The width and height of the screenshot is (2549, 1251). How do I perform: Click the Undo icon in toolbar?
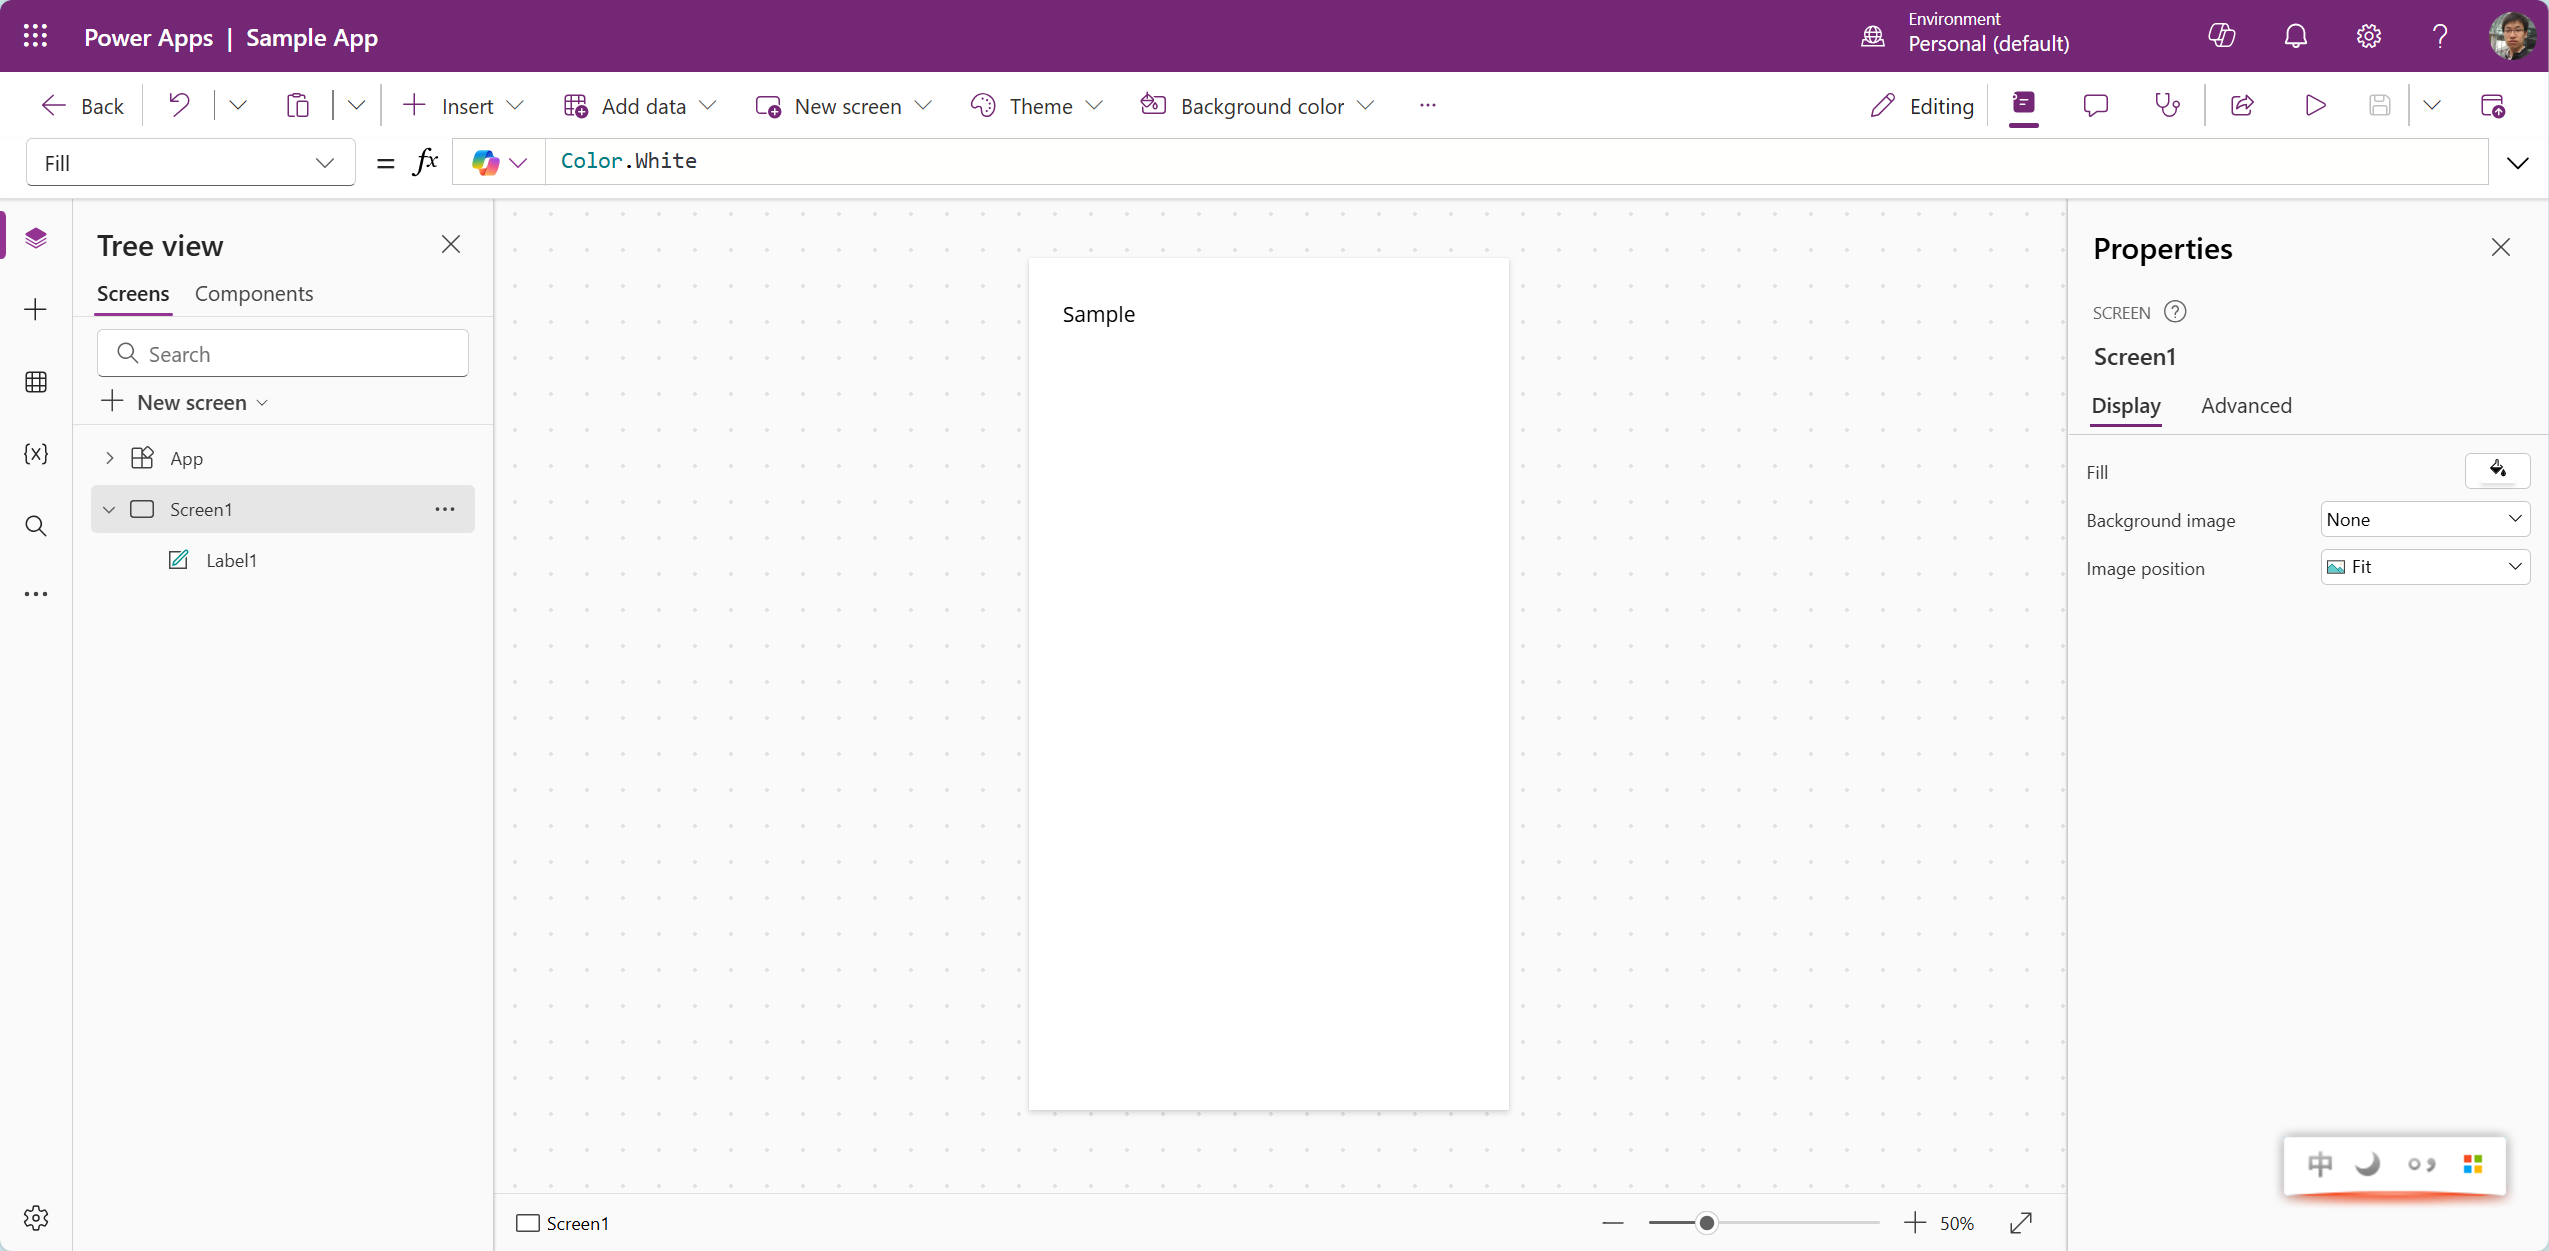tap(179, 105)
